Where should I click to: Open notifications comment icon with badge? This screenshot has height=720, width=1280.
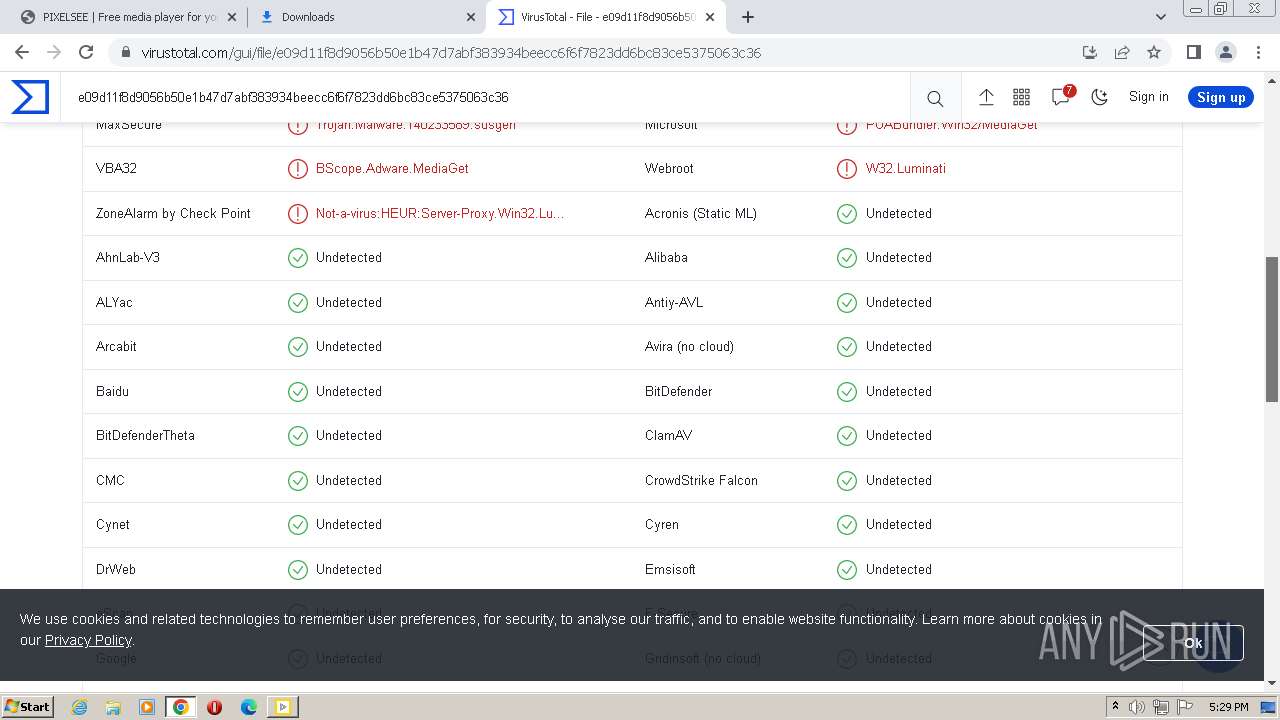point(1061,96)
